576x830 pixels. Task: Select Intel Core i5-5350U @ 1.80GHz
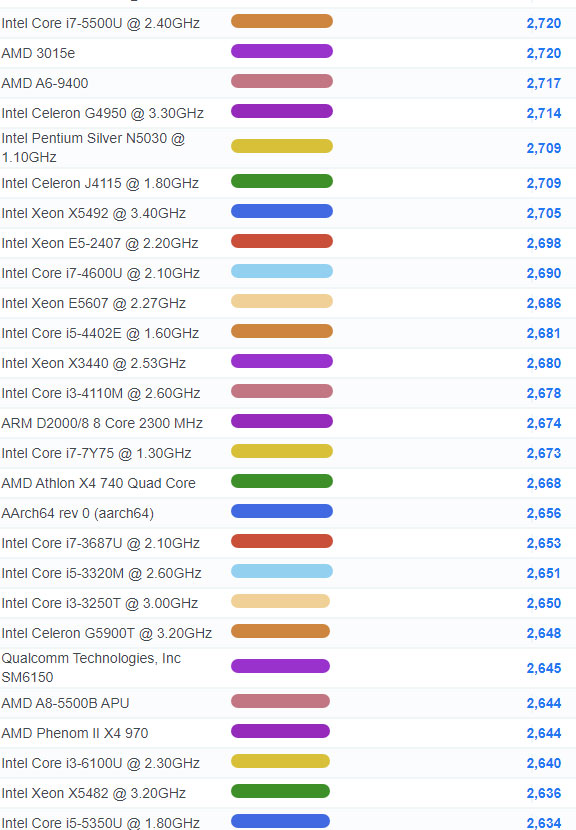tap(101, 823)
